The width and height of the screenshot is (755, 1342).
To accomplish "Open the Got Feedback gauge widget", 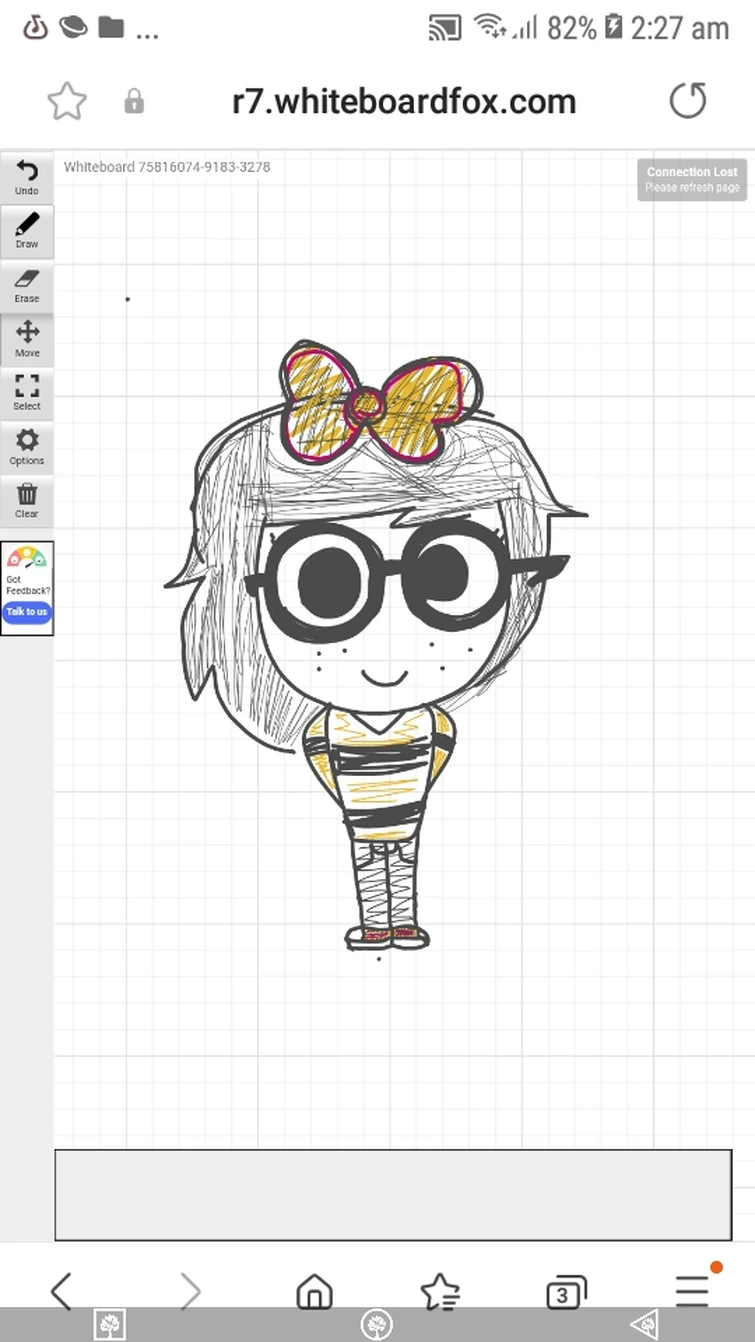I will point(27,588).
